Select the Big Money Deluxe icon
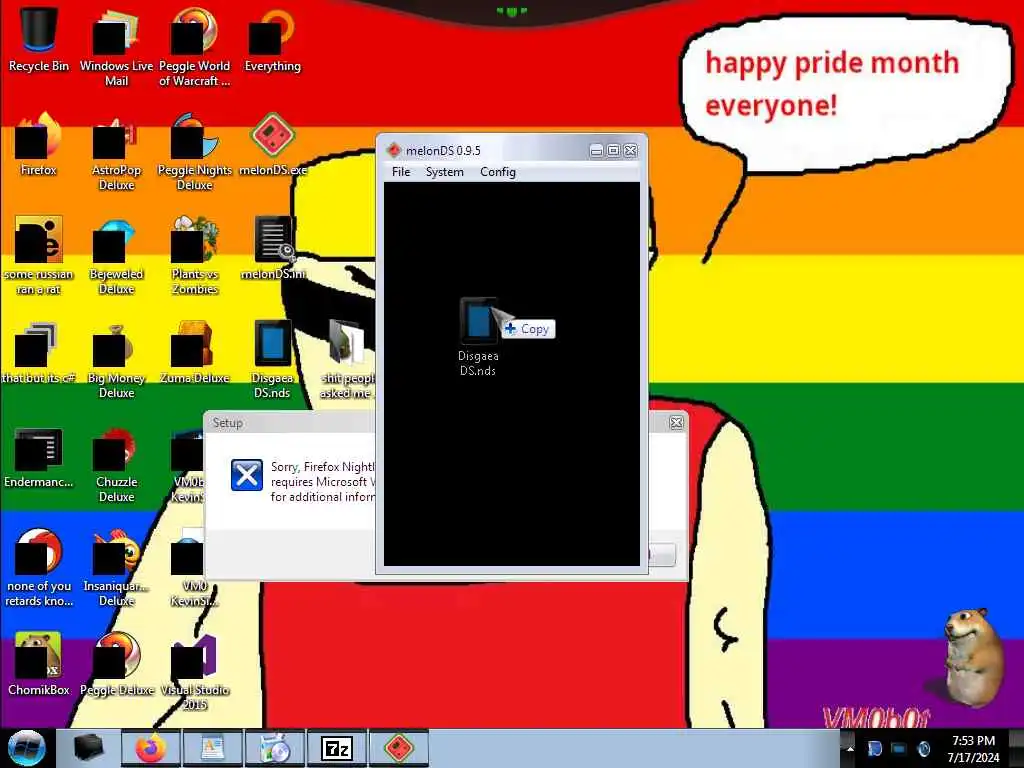Viewport: 1024px width, 768px height. [x=116, y=360]
